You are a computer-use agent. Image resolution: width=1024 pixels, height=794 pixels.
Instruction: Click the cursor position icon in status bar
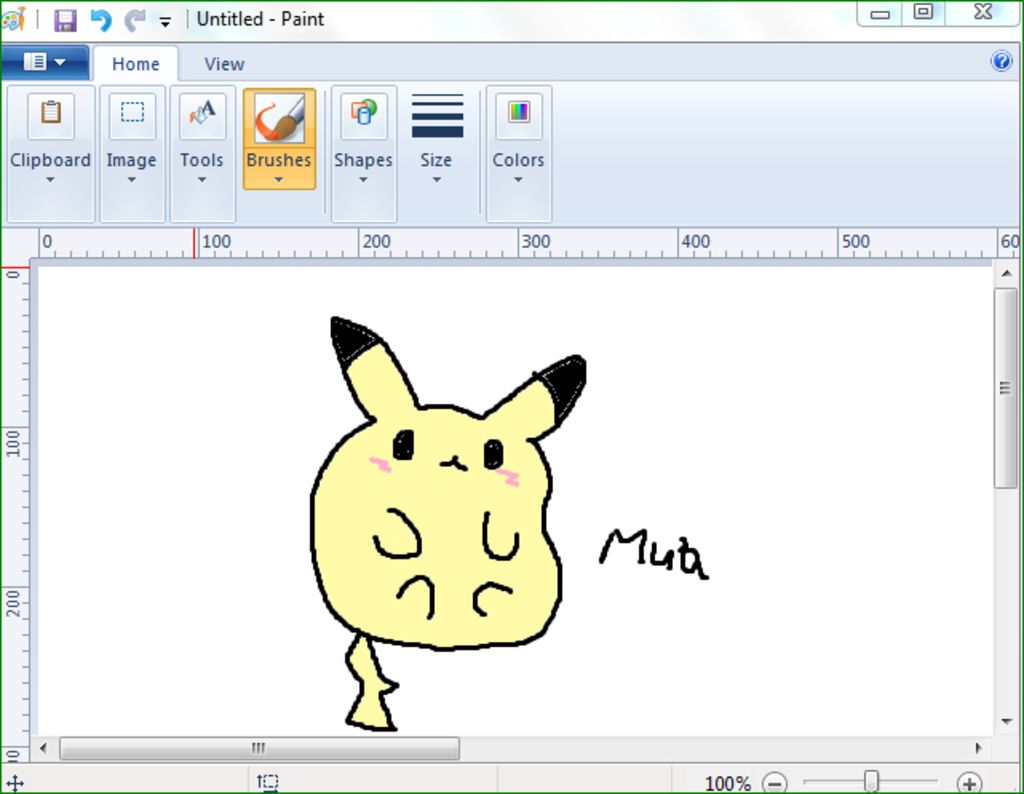pos(15,784)
